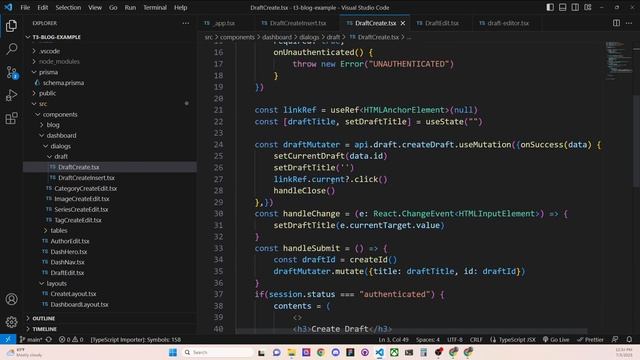Expand the OUTLINE section
Image resolution: width=640 pixels, height=360 pixels.
coord(44,318)
